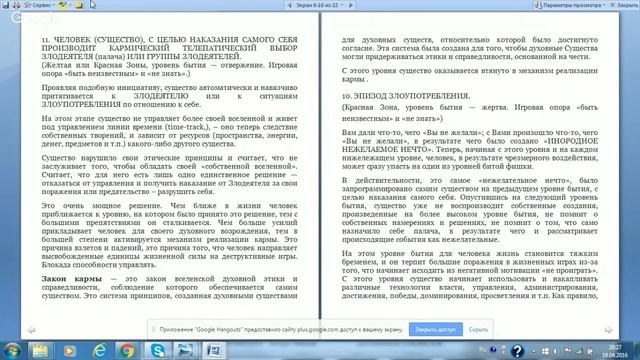The height and width of the screenshot is (360, 640).
Task: Go to the previous screen using the left arrow
Action: click(x=289, y=5)
